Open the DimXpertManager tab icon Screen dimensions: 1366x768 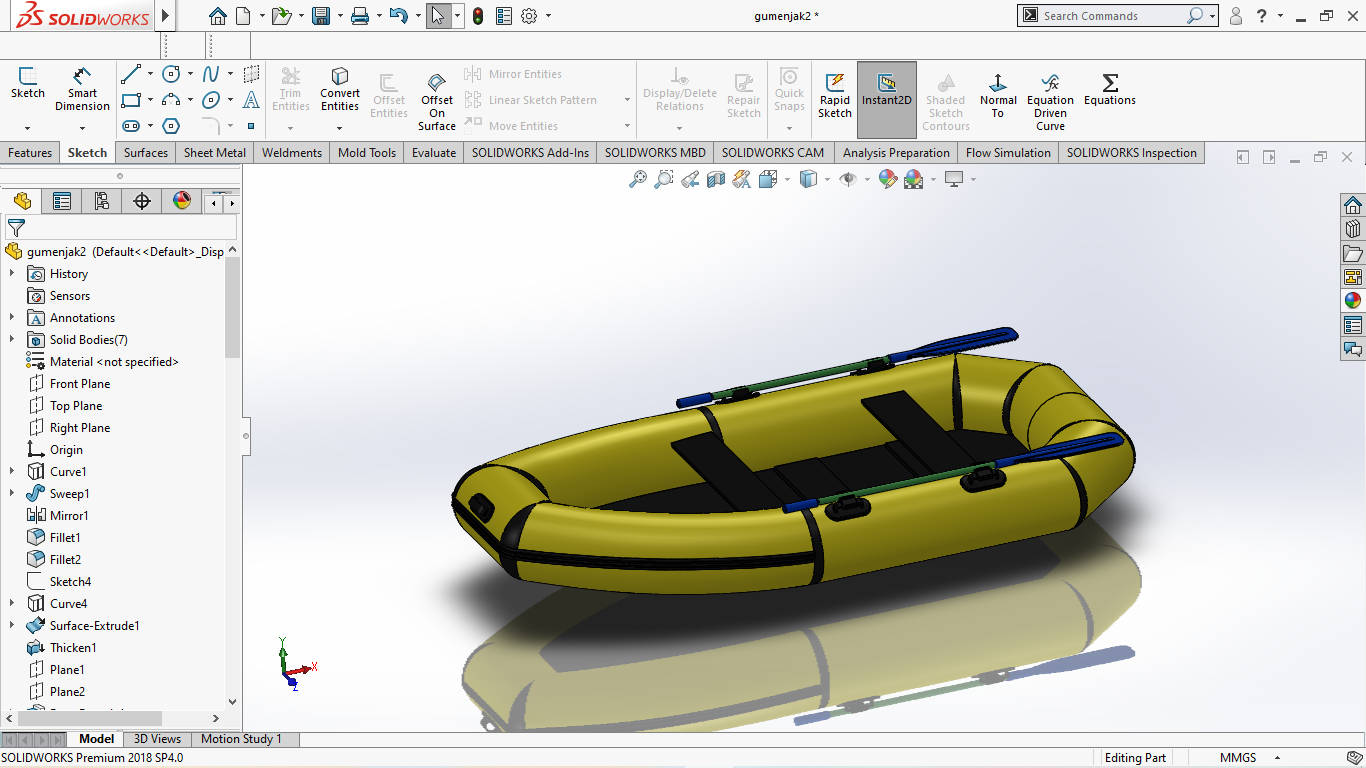142,201
